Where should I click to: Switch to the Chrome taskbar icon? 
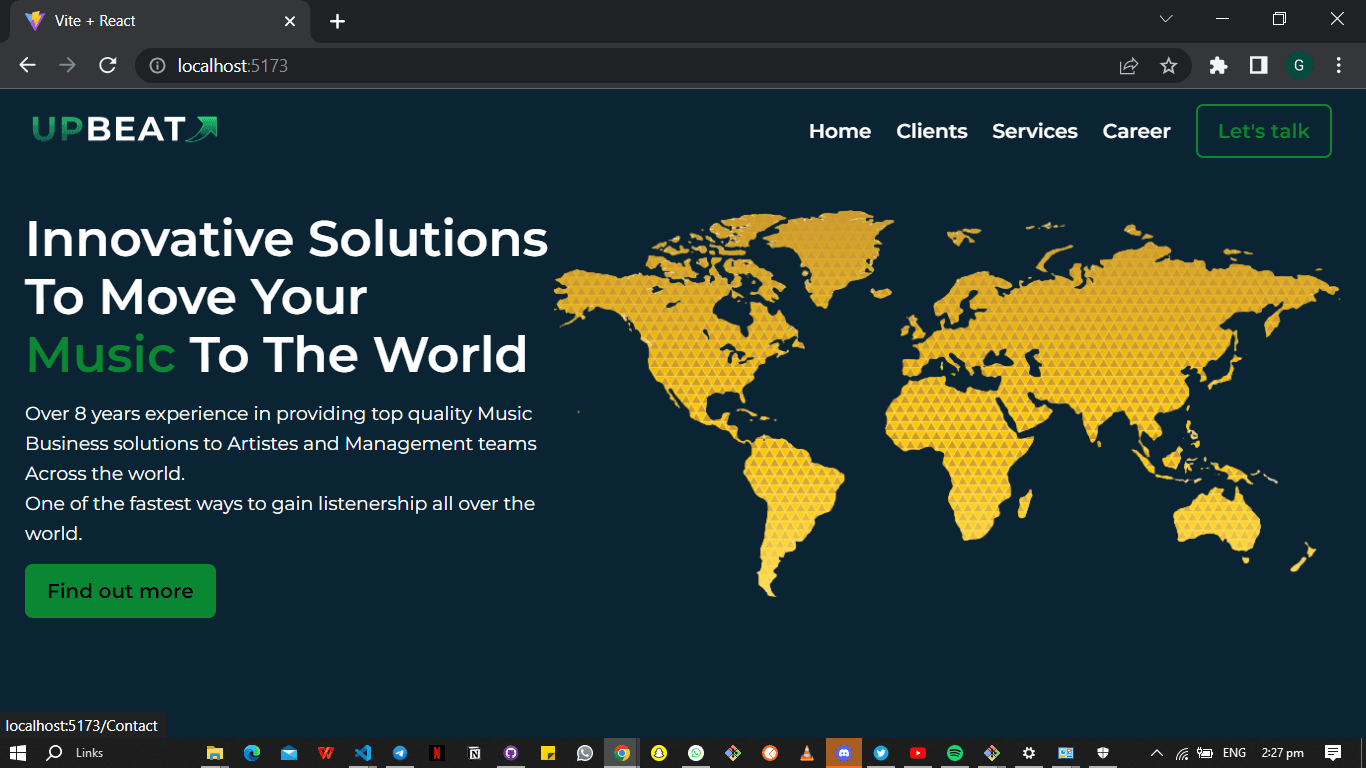(x=622, y=753)
